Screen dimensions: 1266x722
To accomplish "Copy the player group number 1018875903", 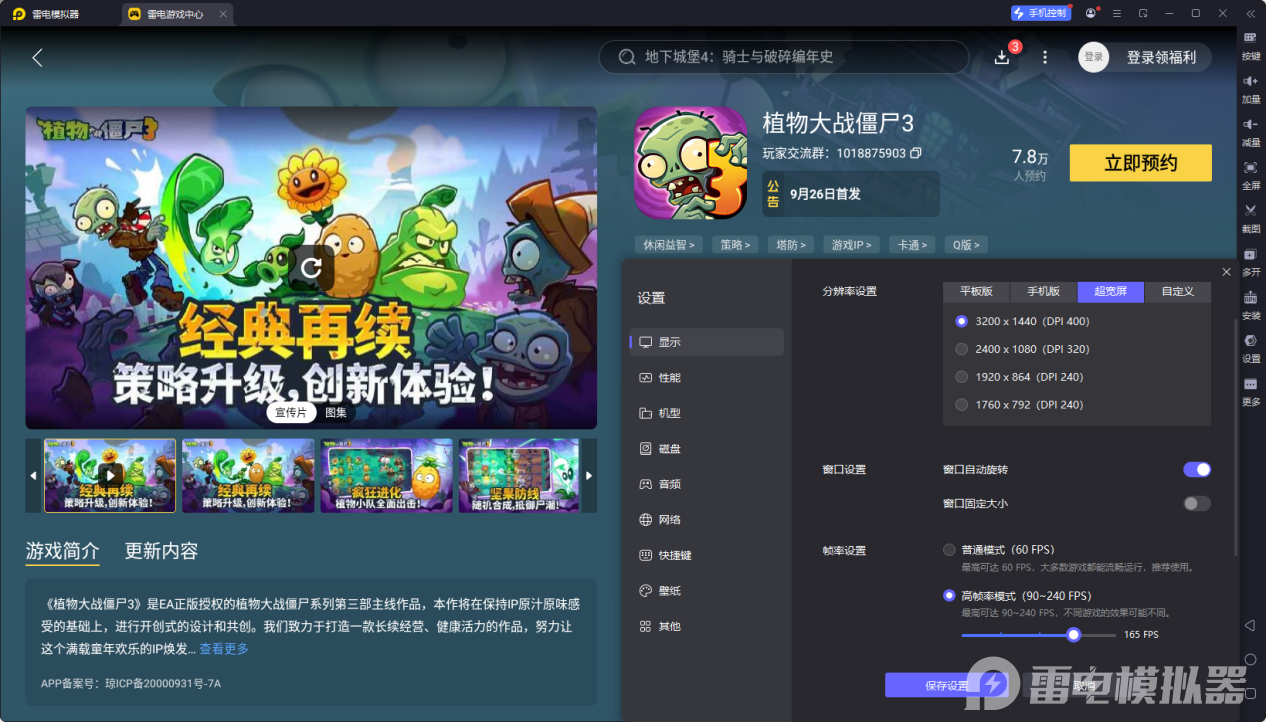I will pos(915,153).
